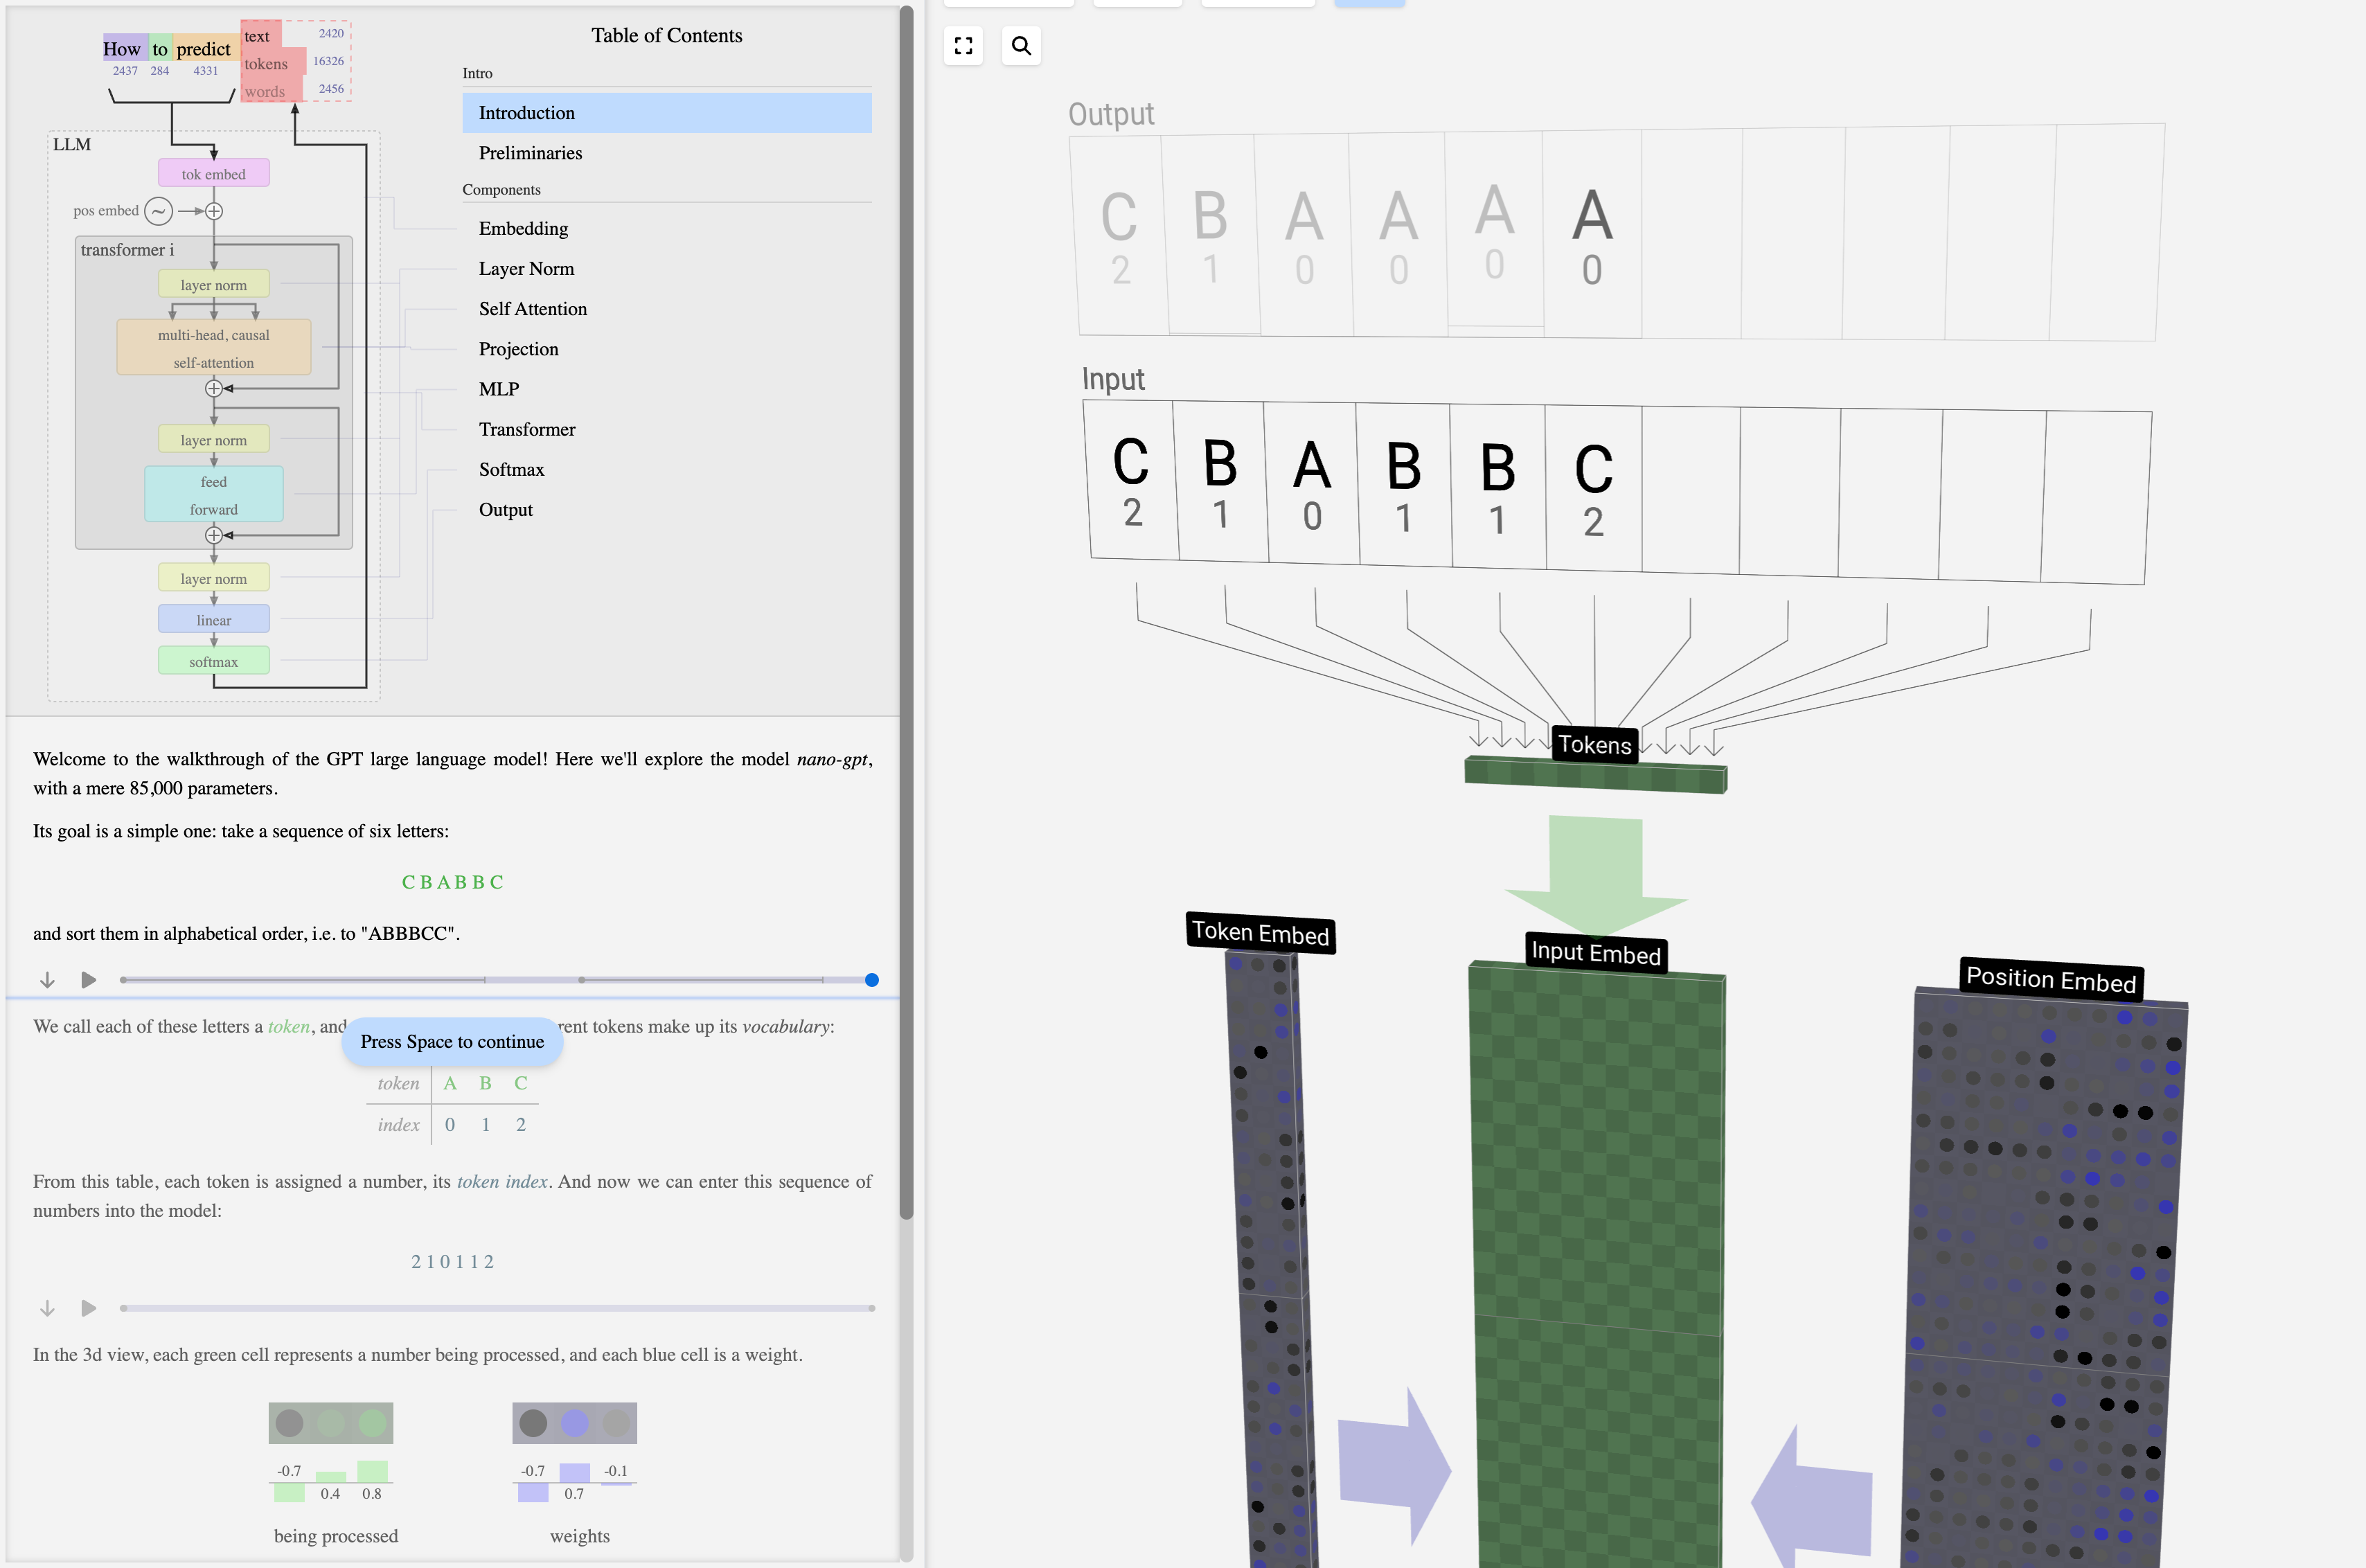Select the feed forward block in diagram
This screenshot has height=1568, width=2366.
pyautogui.click(x=213, y=495)
